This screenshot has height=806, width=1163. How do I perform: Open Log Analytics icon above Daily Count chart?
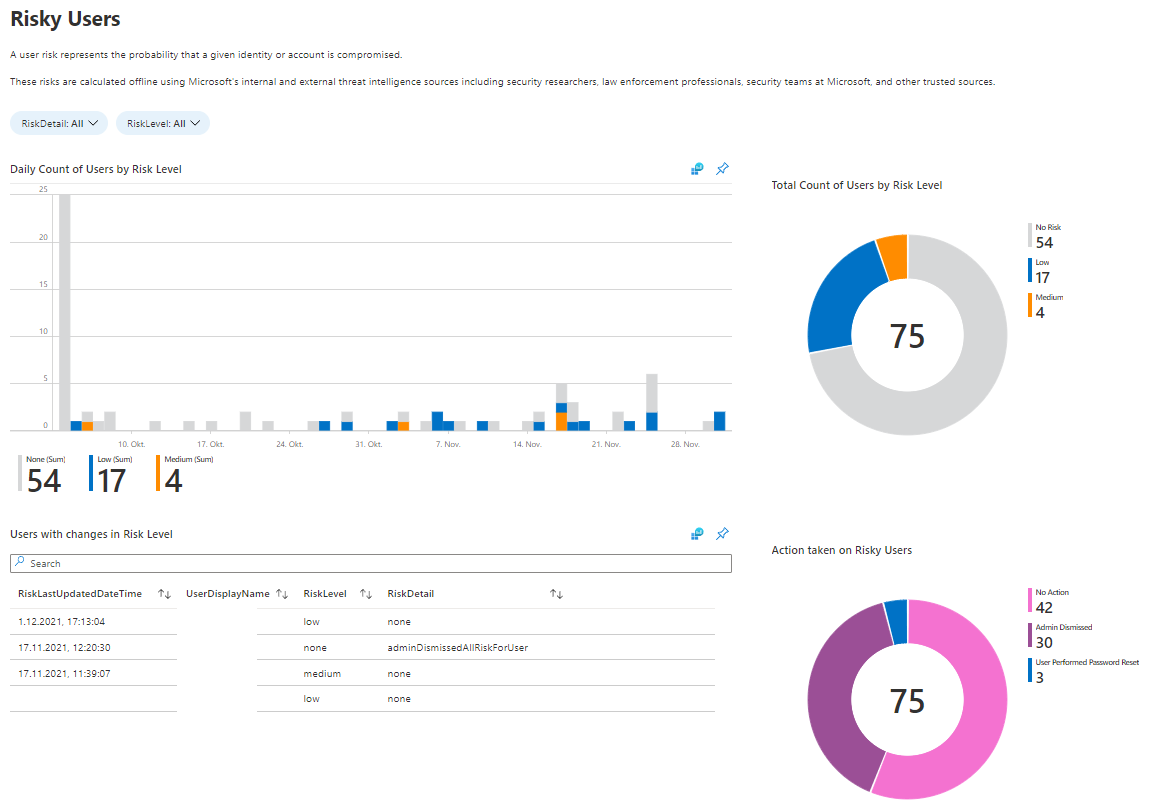696,169
